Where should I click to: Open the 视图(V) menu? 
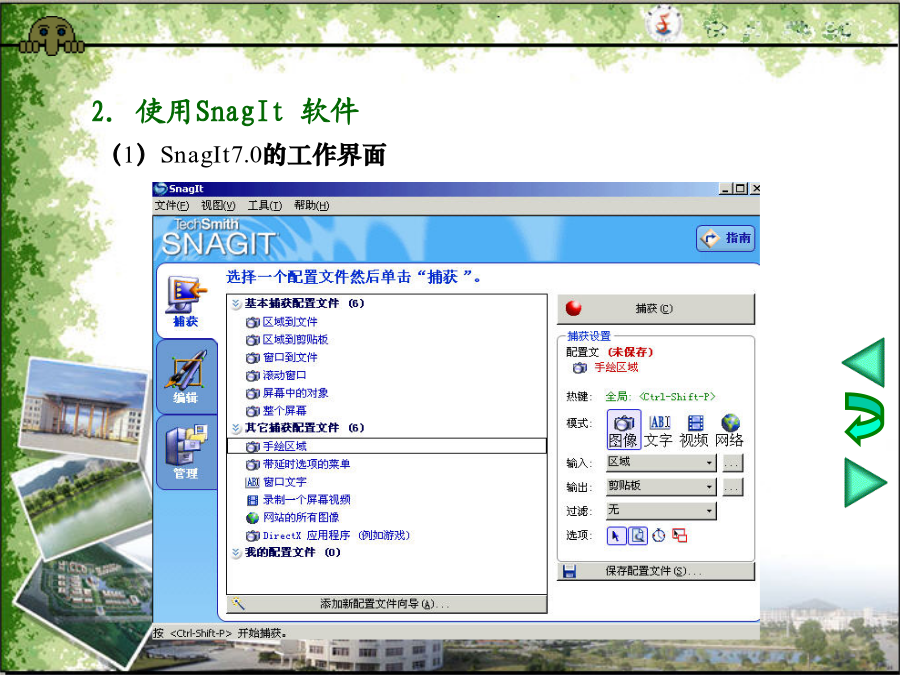[x=218, y=205]
